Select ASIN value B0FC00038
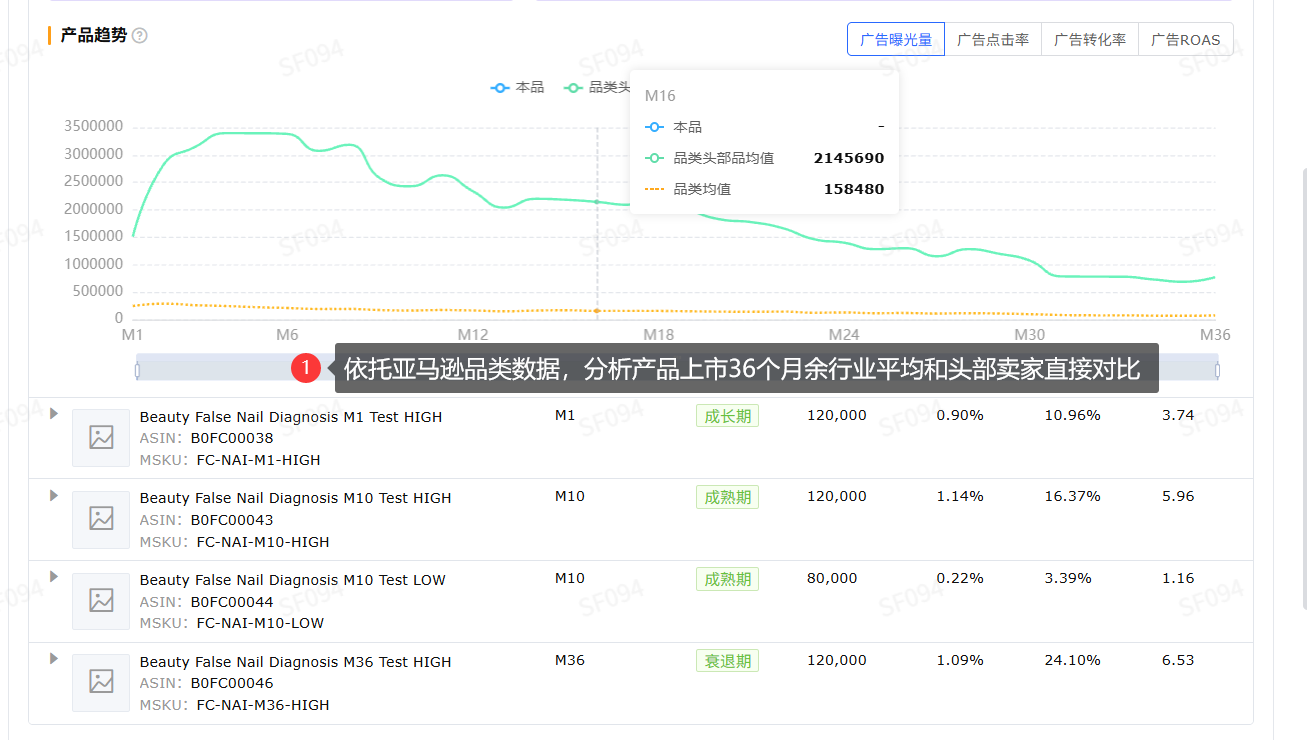This screenshot has height=740, width=1307. 232,438
